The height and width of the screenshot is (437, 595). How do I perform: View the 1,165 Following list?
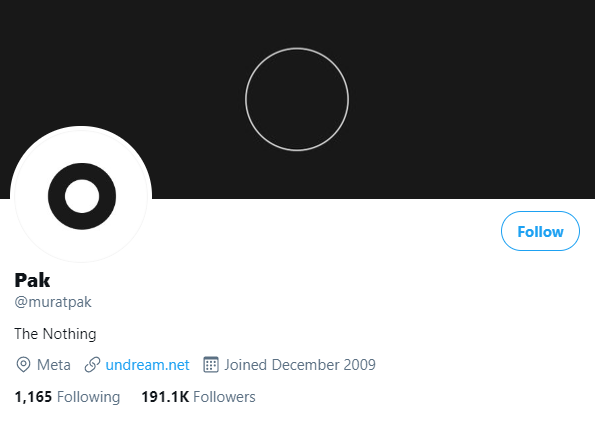click(67, 397)
